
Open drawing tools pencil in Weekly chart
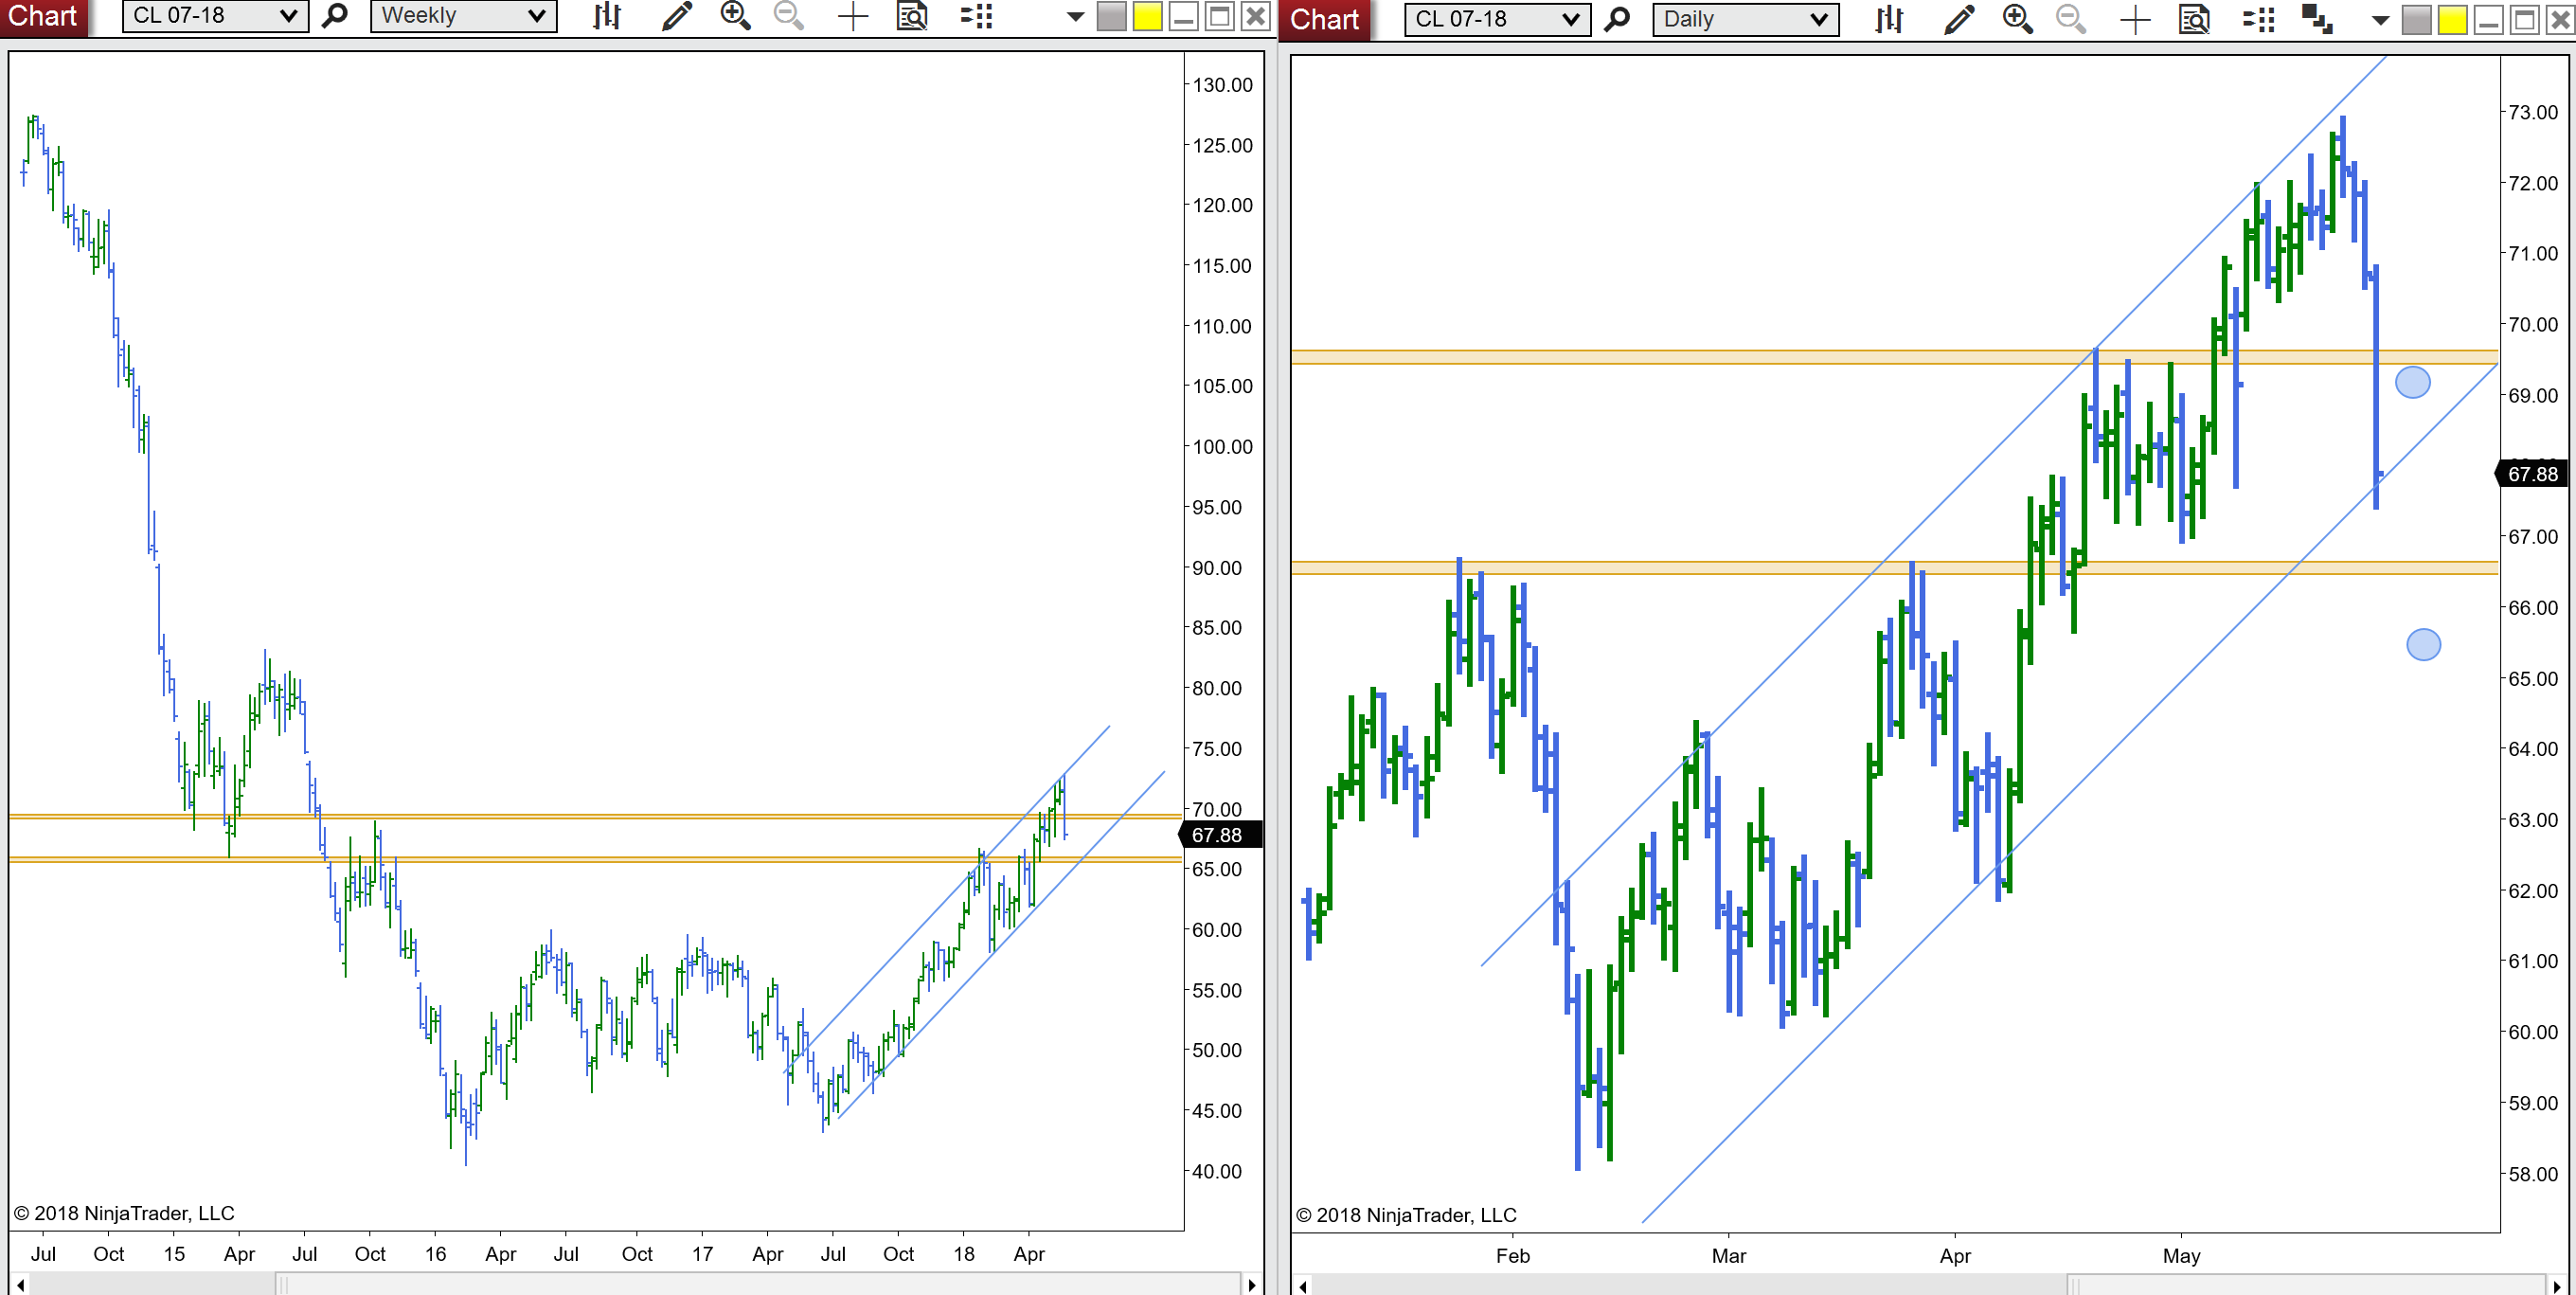677,16
